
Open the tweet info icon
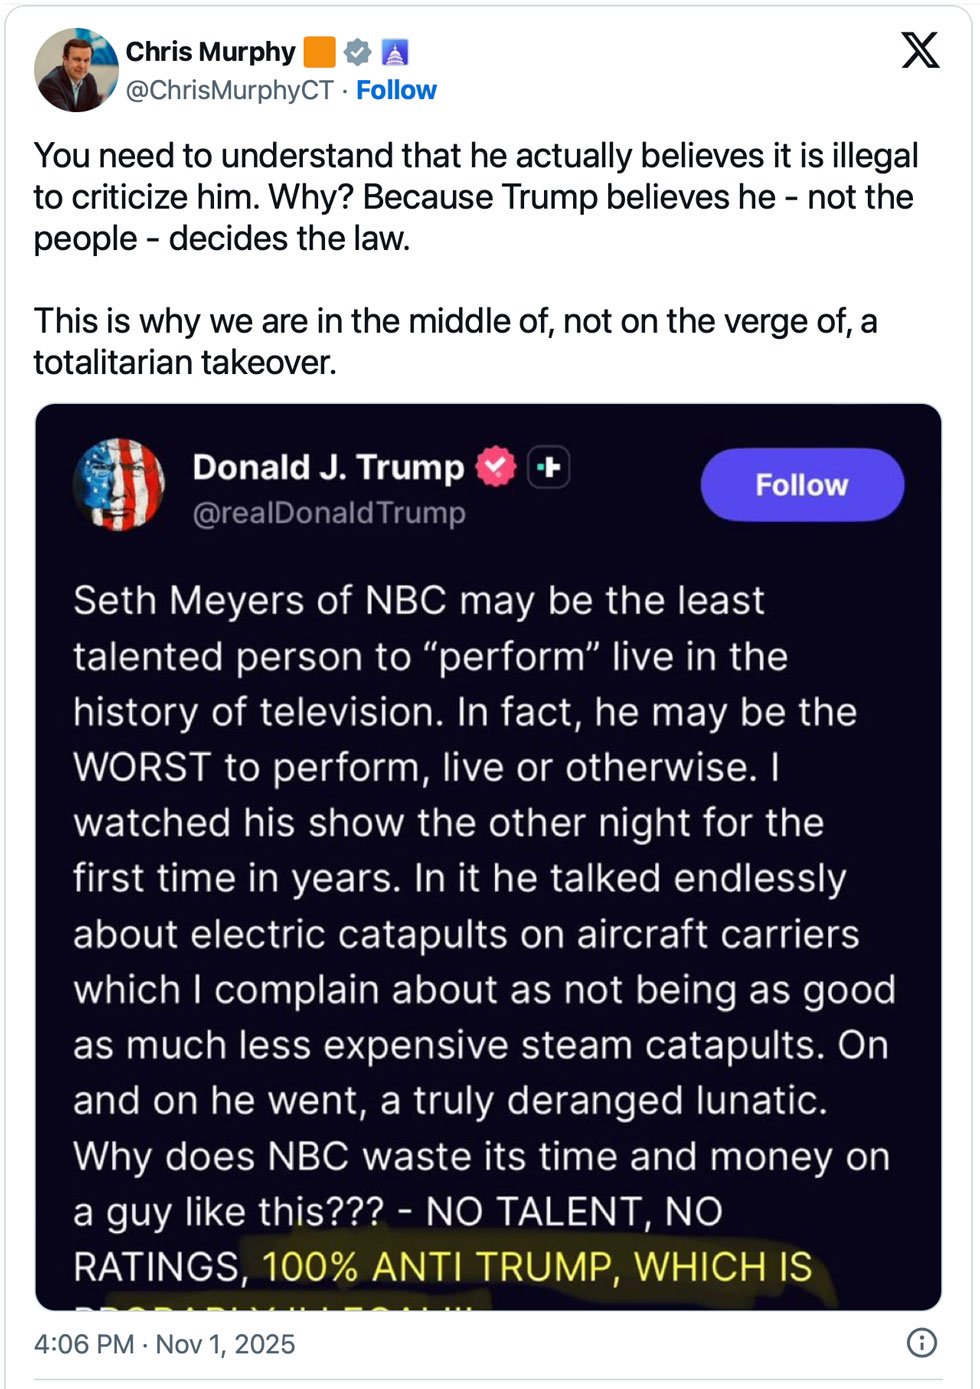coord(921,1342)
